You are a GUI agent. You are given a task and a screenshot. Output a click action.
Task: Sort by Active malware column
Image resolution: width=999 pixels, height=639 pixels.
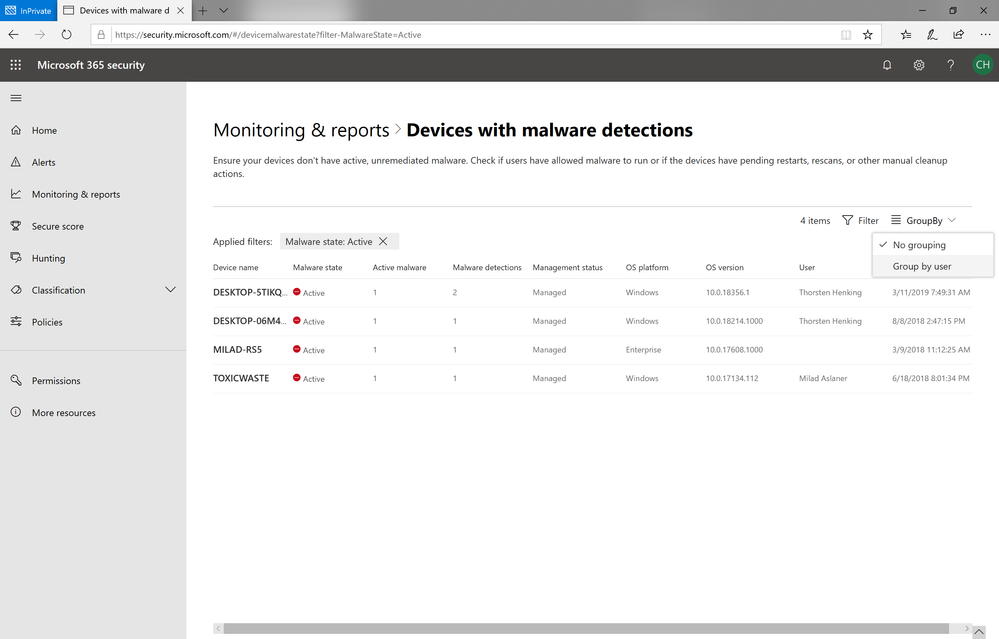(399, 268)
